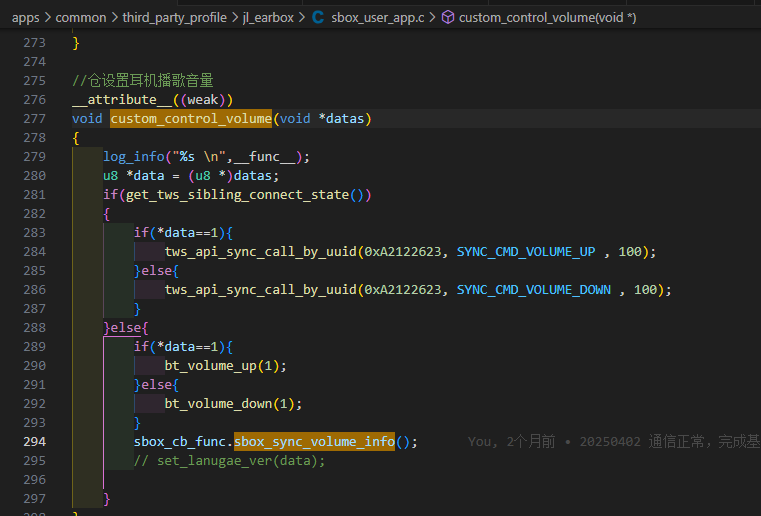761x516 pixels.
Task: Select line number 294 in the gutter
Action: coord(34,442)
